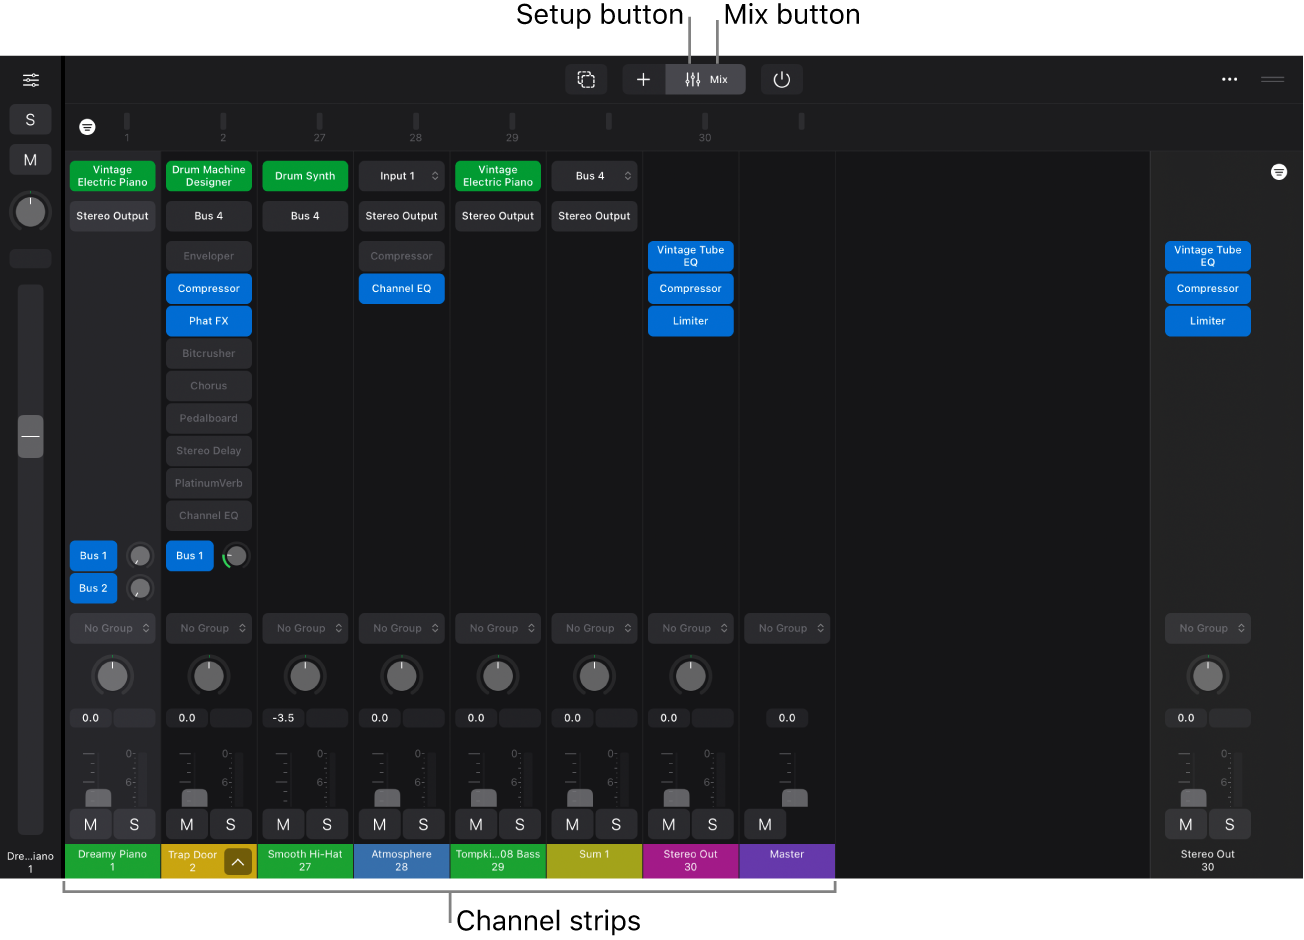This screenshot has height=940, width=1304.
Task: Open the mixer channel strip filter menu
Action: 87,127
